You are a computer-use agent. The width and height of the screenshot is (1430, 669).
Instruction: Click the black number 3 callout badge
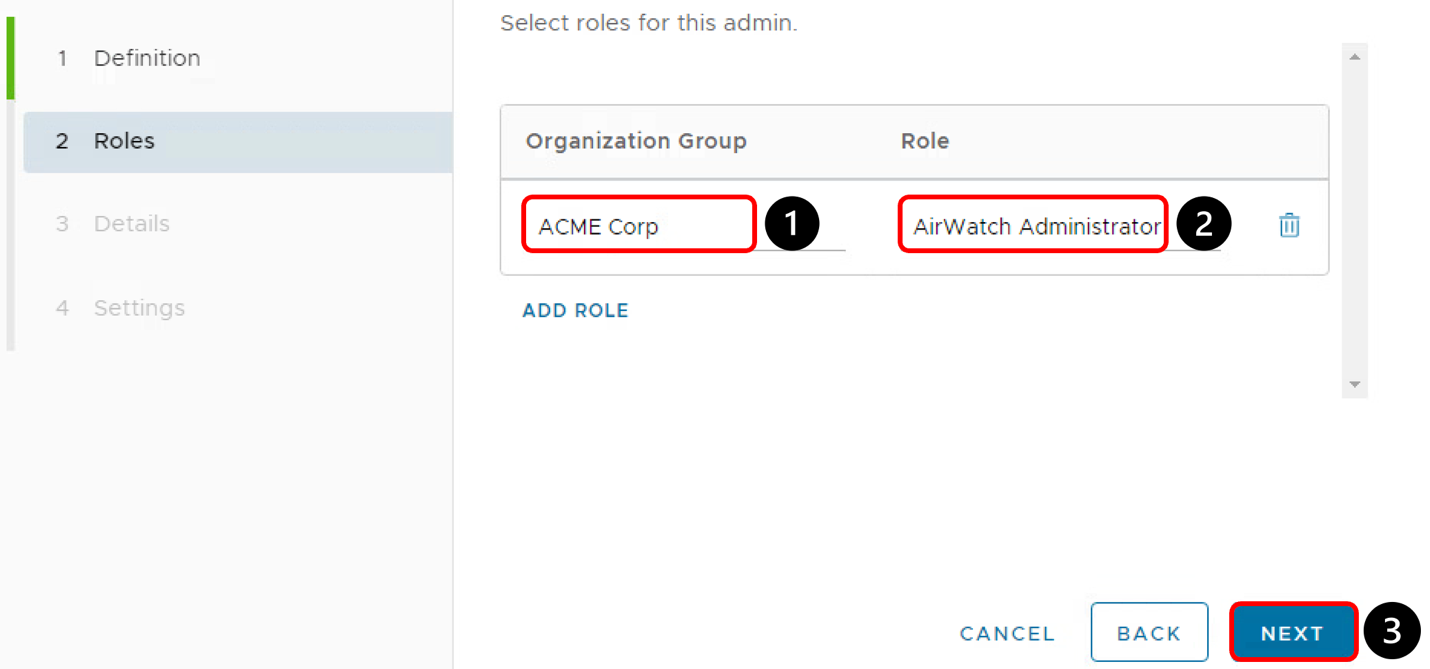1391,631
